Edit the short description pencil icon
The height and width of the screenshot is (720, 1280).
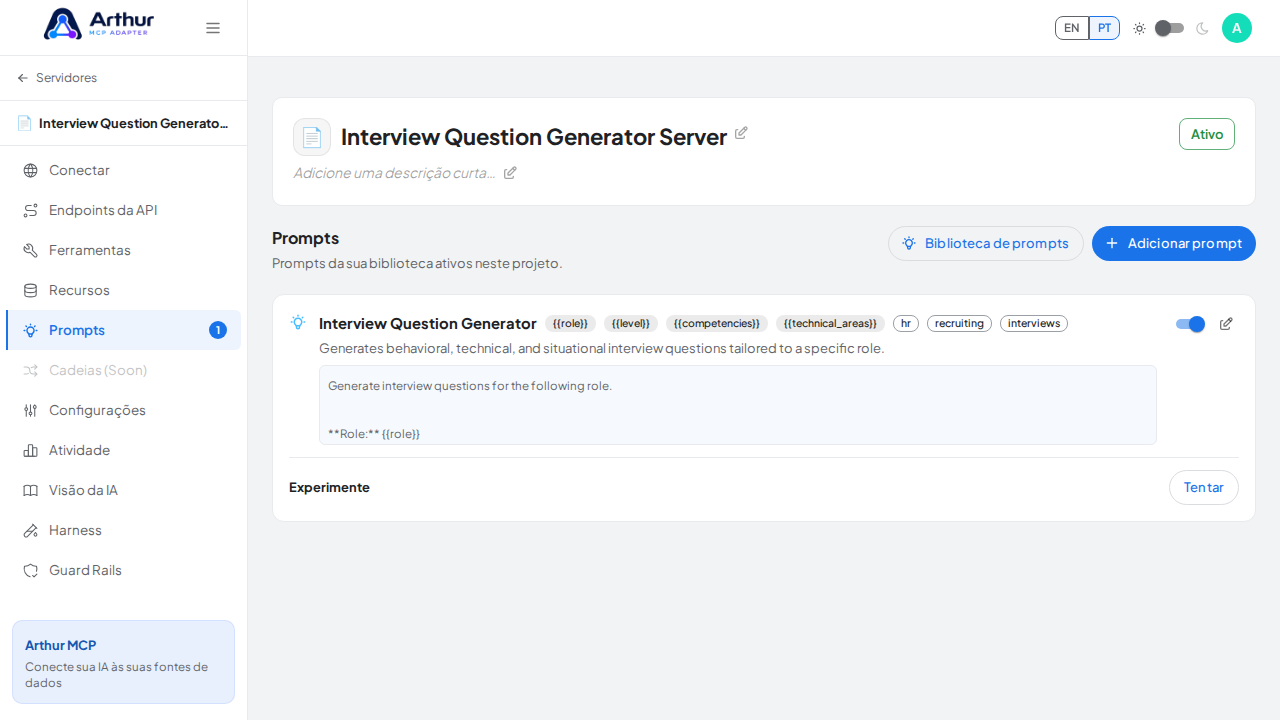pyautogui.click(x=510, y=173)
